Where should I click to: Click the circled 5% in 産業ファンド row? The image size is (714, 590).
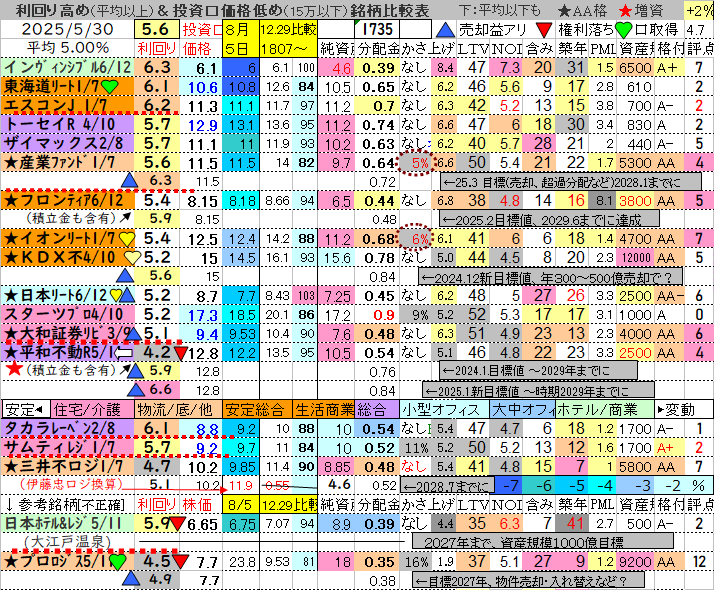(416, 162)
